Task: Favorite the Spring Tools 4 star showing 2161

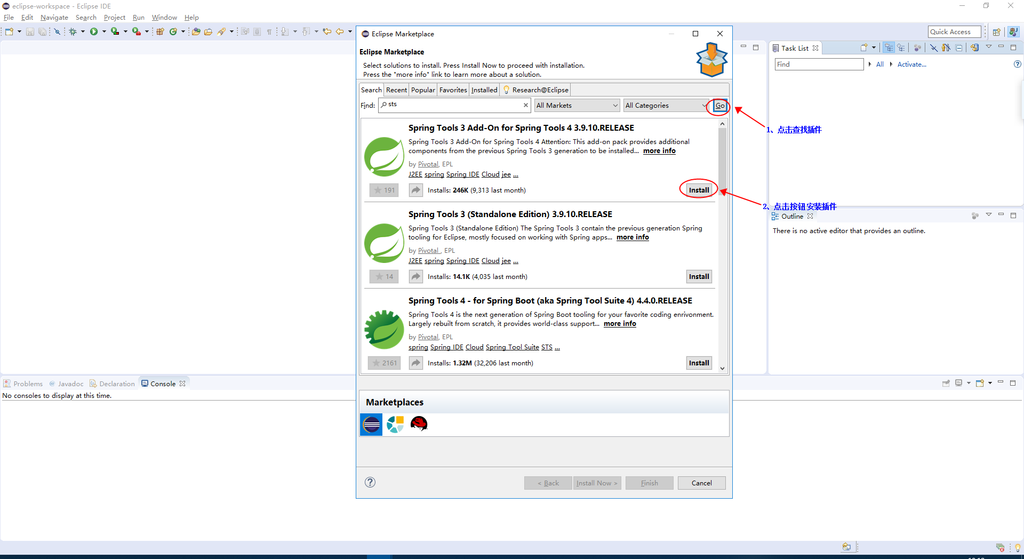Action: pos(384,363)
